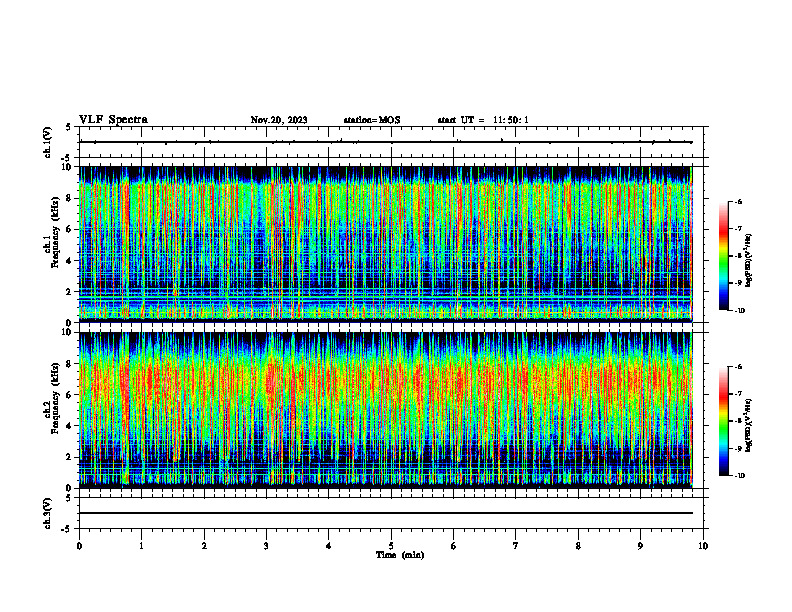Click the "ch.3(V)" waveform axis label
The image size is (792, 612).
pyautogui.click(x=47, y=514)
